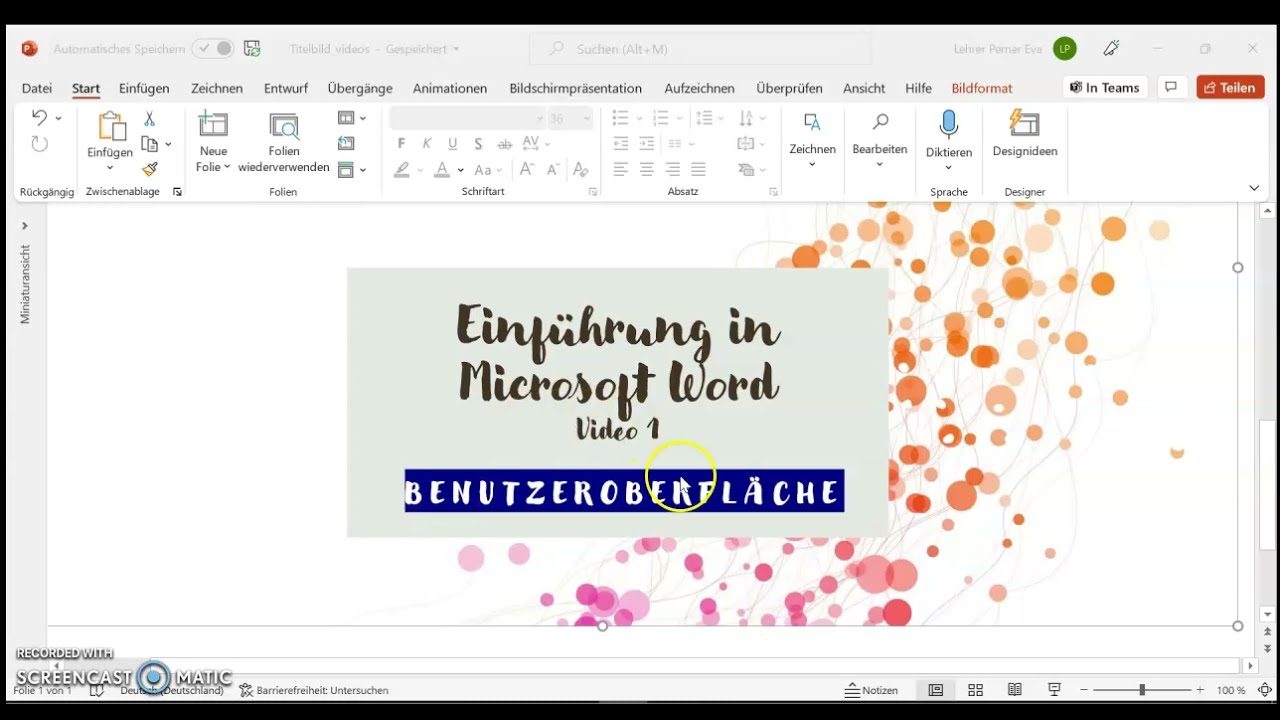Open the Undo dropdown arrow
The height and width of the screenshot is (720, 1280).
point(58,118)
